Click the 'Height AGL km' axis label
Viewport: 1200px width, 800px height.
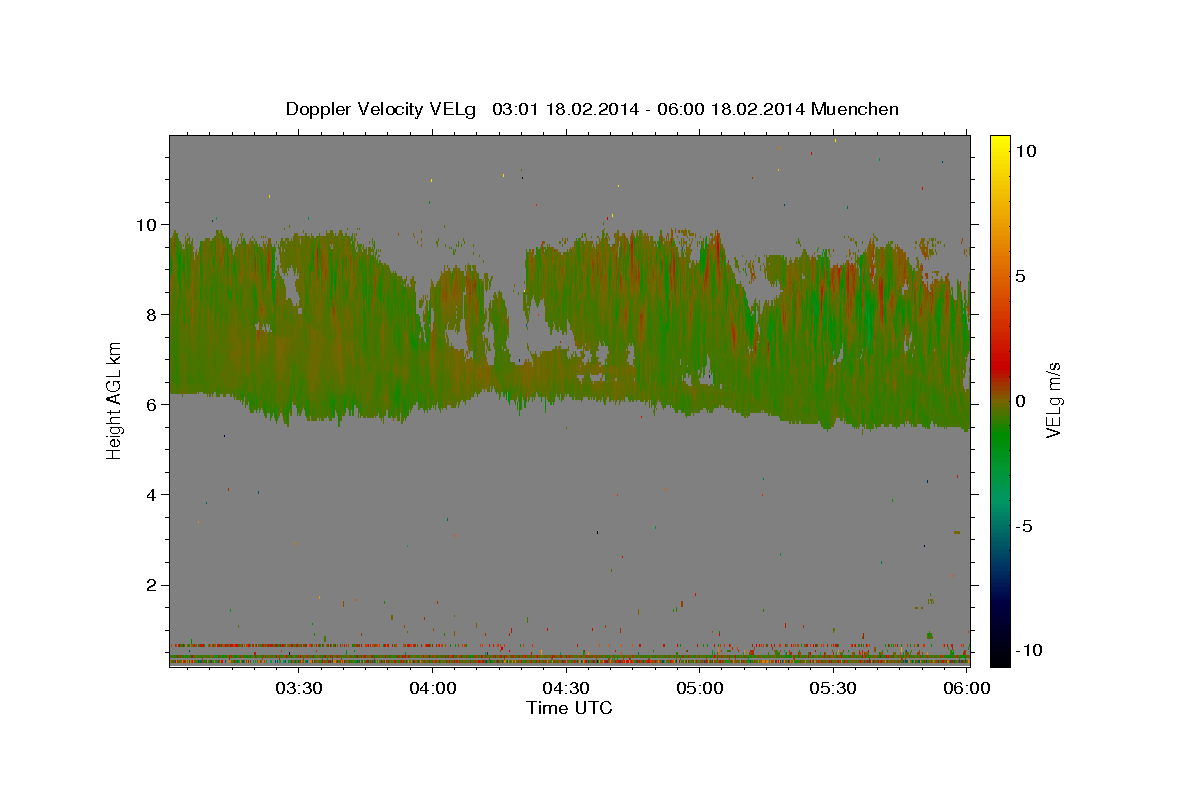click(115, 400)
